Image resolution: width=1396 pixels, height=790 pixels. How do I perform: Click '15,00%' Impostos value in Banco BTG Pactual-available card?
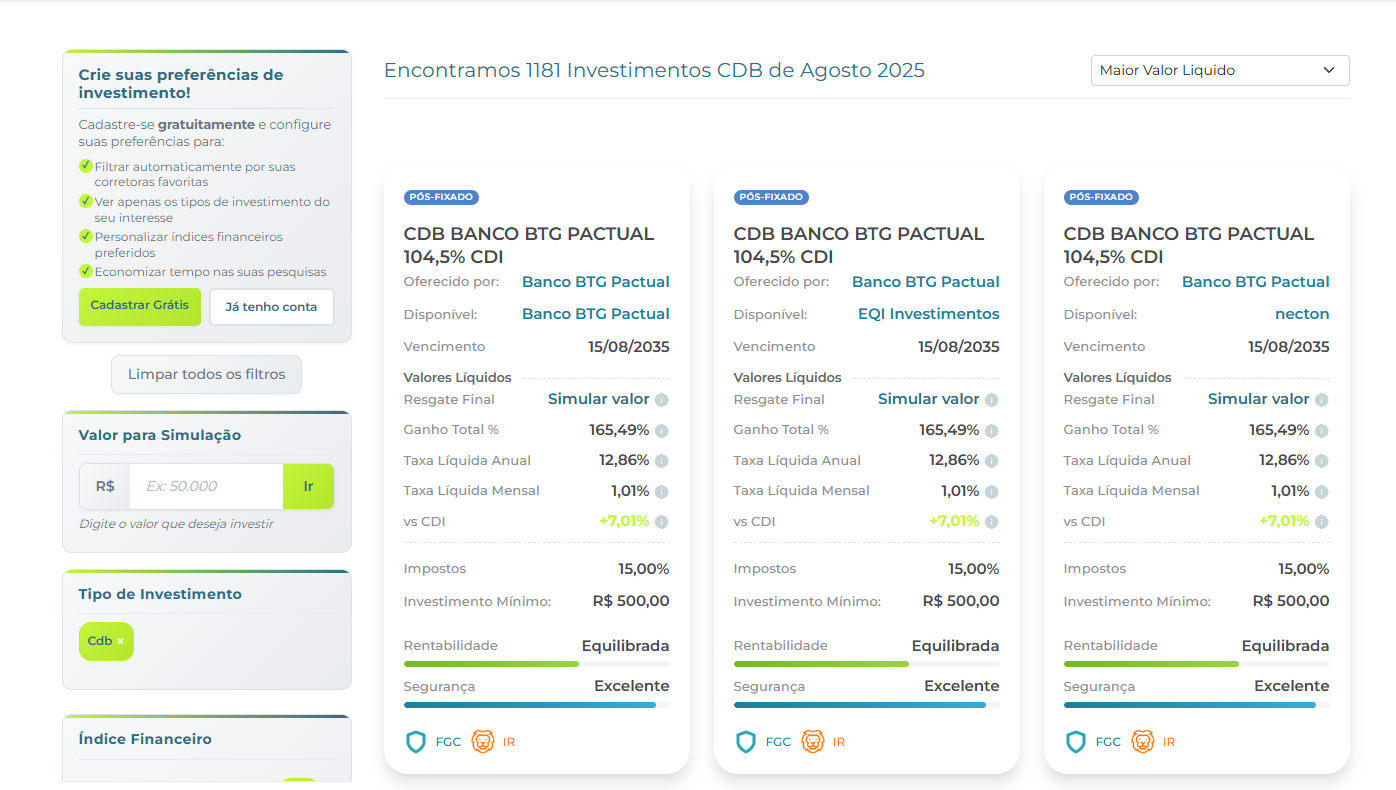pyautogui.click(x=644, y=569)
